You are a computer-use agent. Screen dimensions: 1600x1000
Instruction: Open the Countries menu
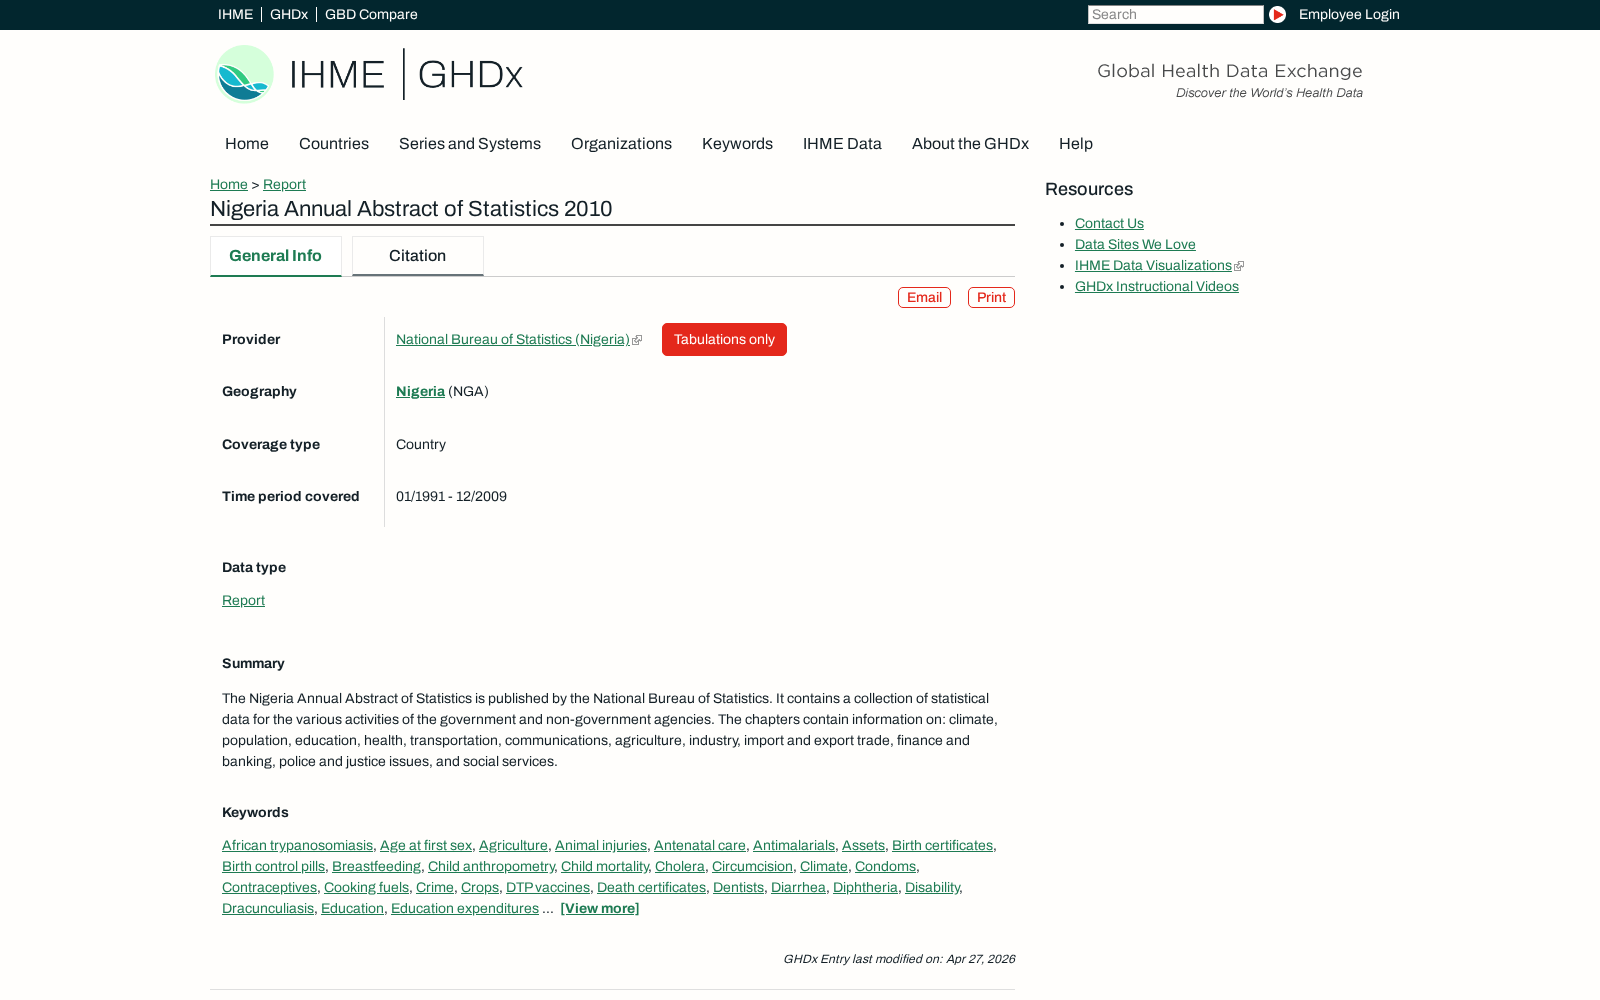(334, 143)
